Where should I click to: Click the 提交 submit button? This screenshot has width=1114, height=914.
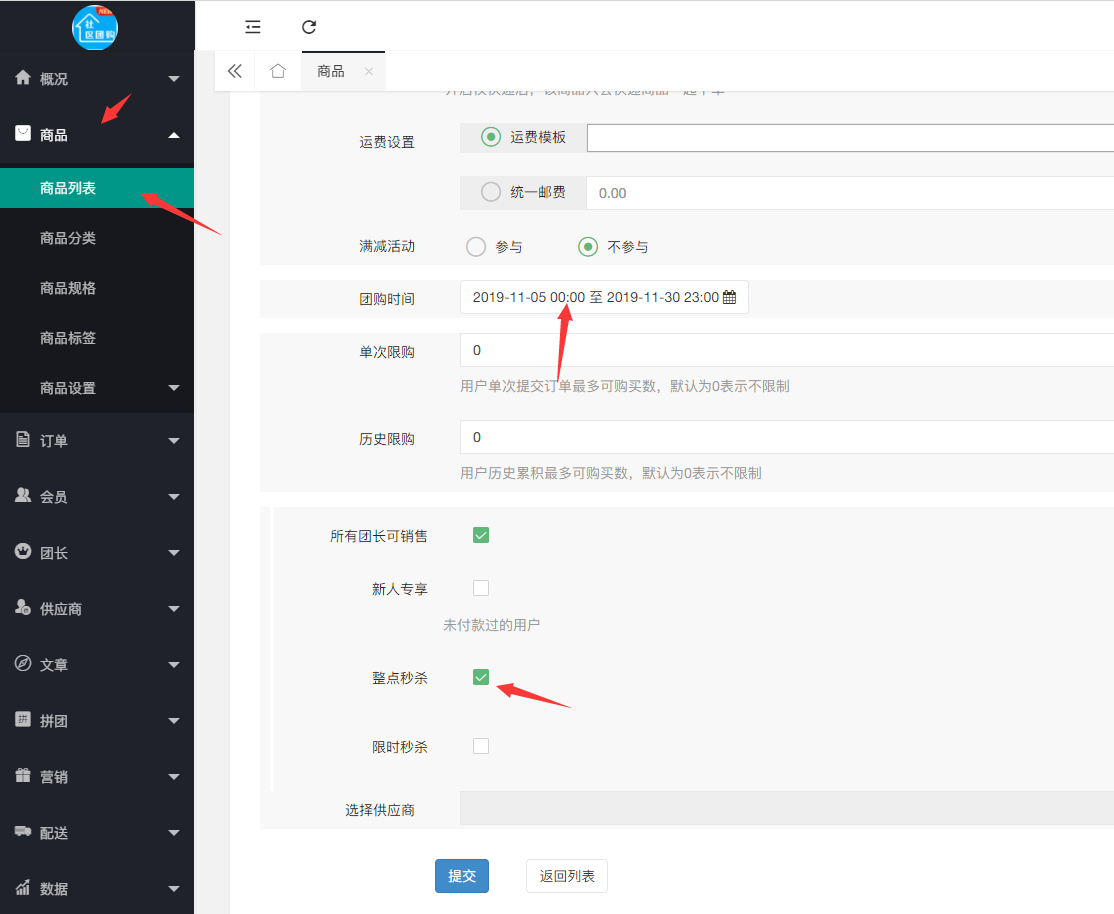pos(462,876)
